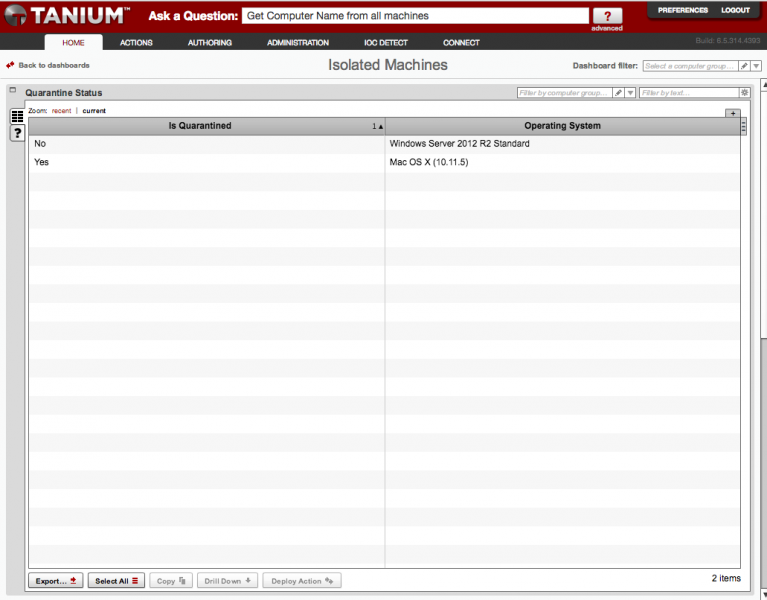Click the Filter by text field
The width and height of the screenshot is (767, 600).
click(689, 92)
